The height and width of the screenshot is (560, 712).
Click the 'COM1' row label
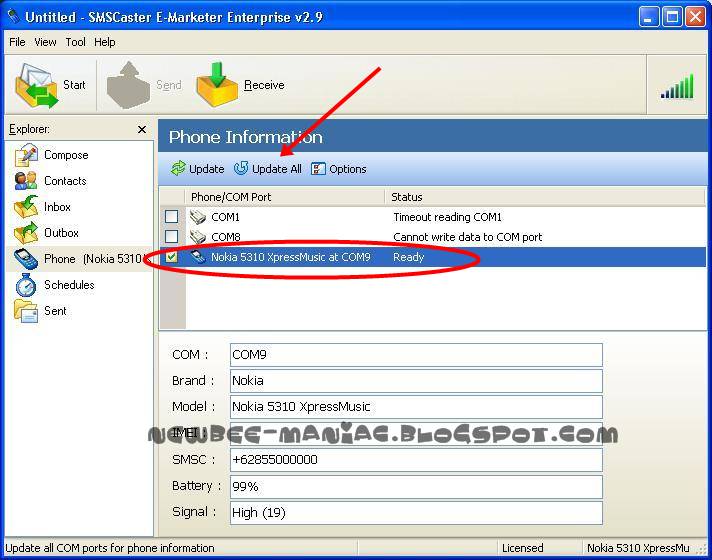pos(225,217)
